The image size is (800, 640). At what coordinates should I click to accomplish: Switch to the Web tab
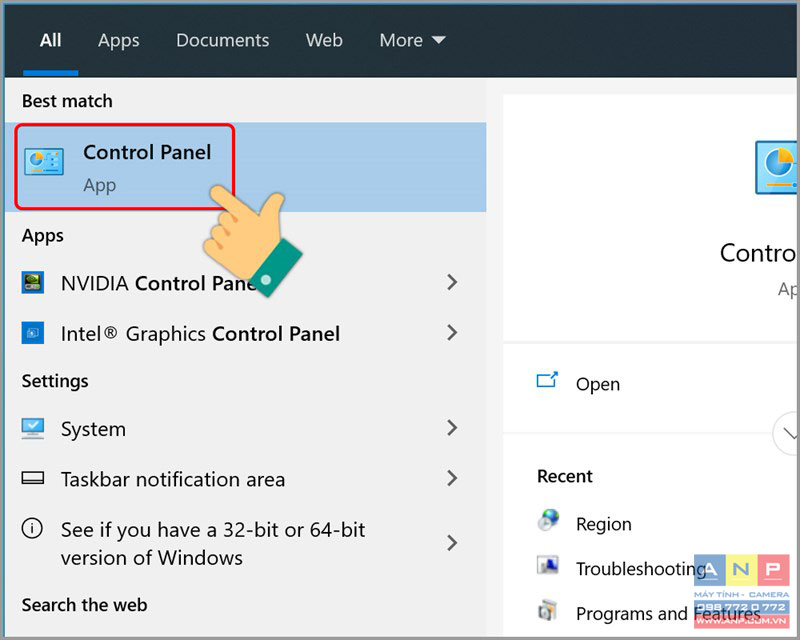coord(324,40)
